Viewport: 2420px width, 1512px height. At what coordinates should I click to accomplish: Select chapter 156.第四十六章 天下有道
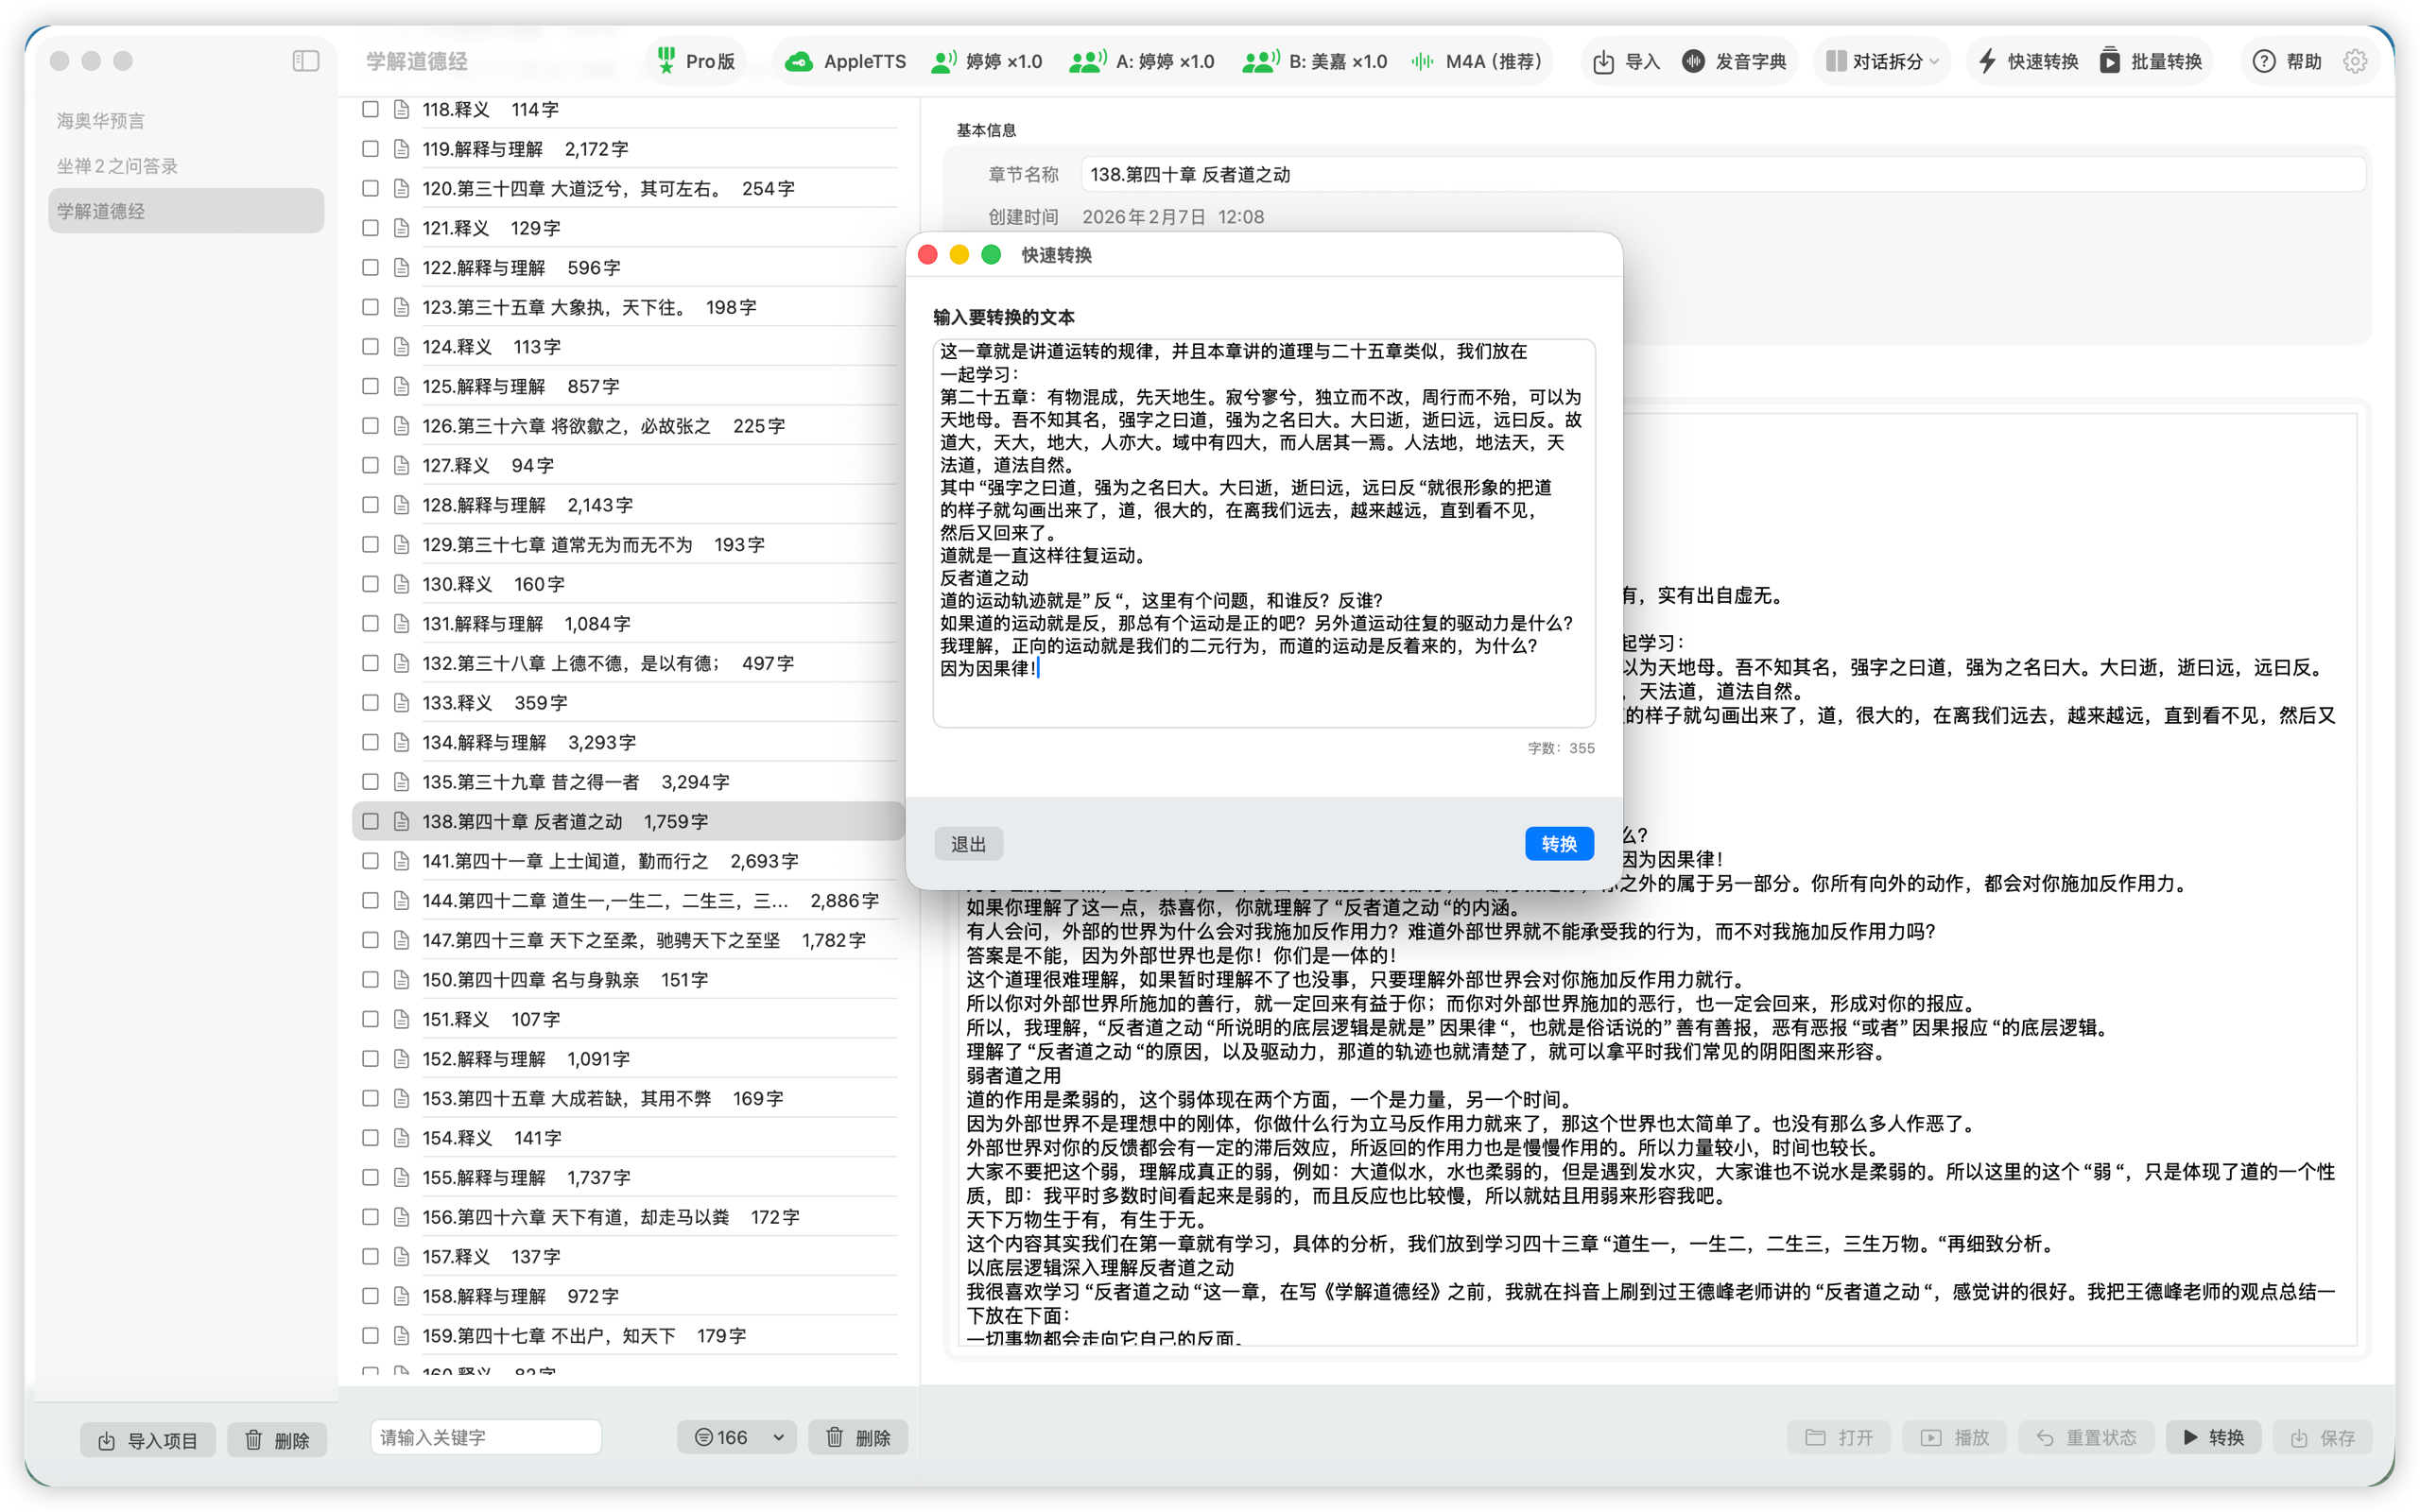click(x=628, y=1217)
